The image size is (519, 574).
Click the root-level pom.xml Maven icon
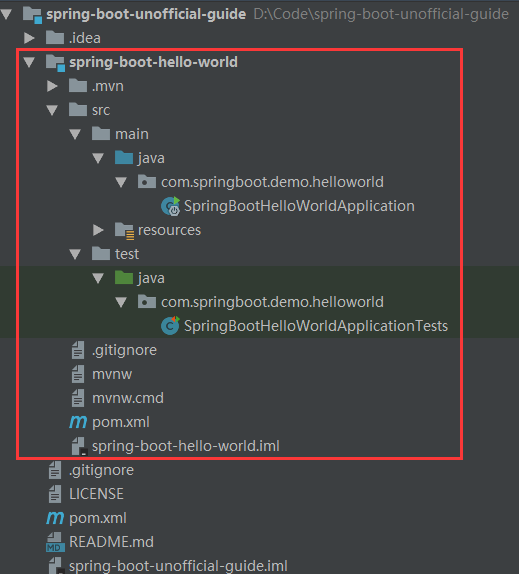point(55,518)
